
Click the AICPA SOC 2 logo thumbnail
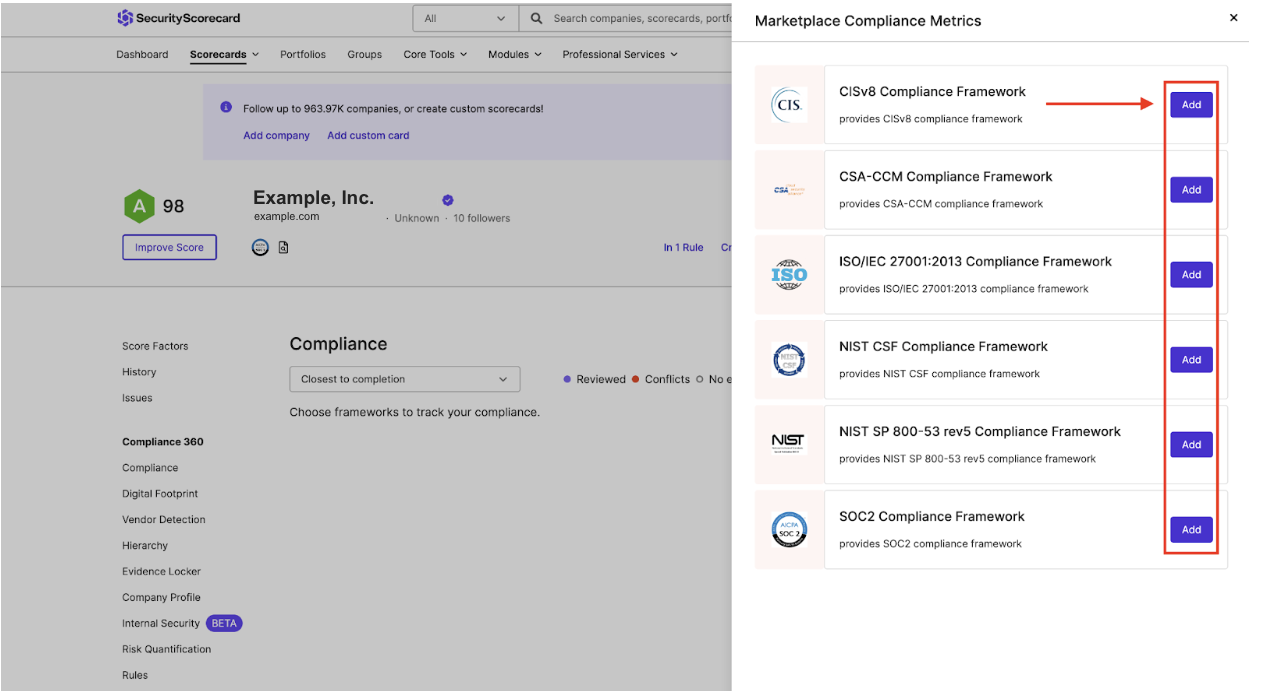tap(789, 530)
